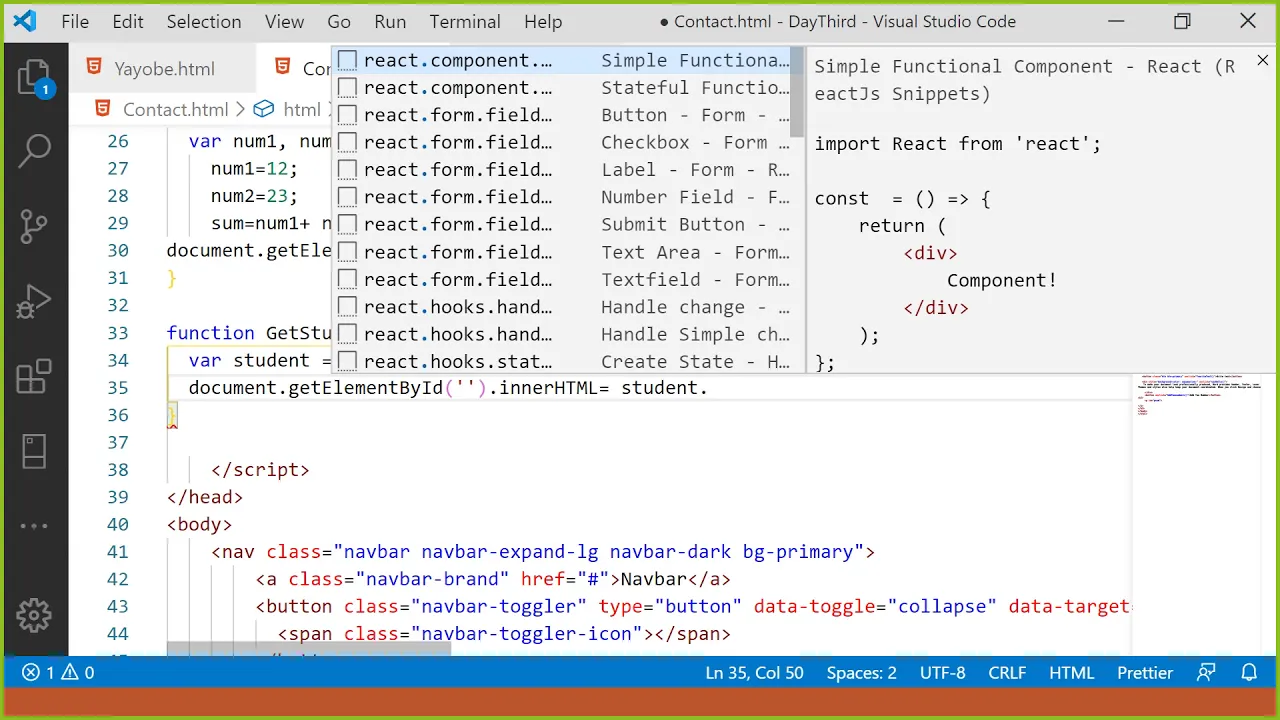Select the 'Text Area - Form...' suggestion description
Image resolution: width=1280 pixels, height=720 pixels.
(x=695, y=253)
